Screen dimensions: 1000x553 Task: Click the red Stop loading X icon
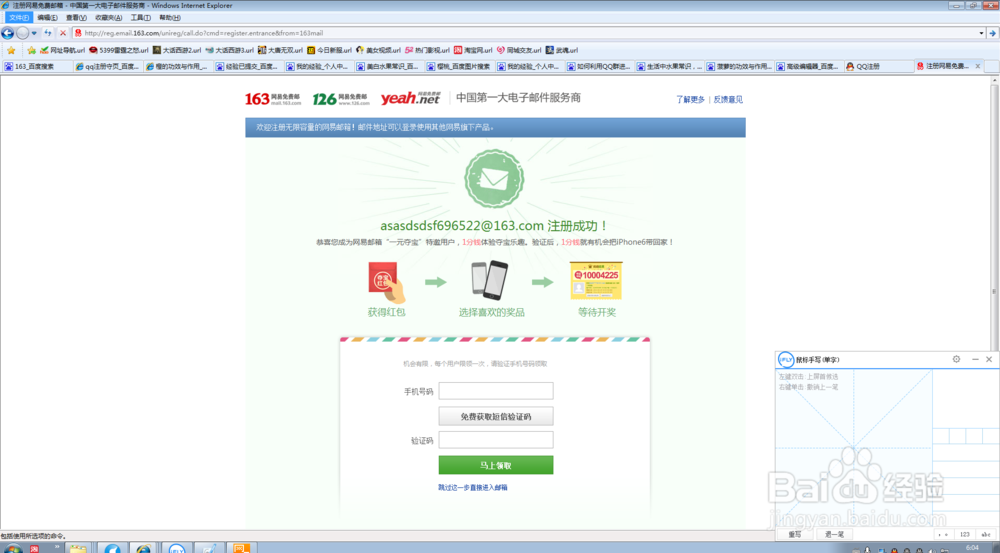[x=62, y=33]
